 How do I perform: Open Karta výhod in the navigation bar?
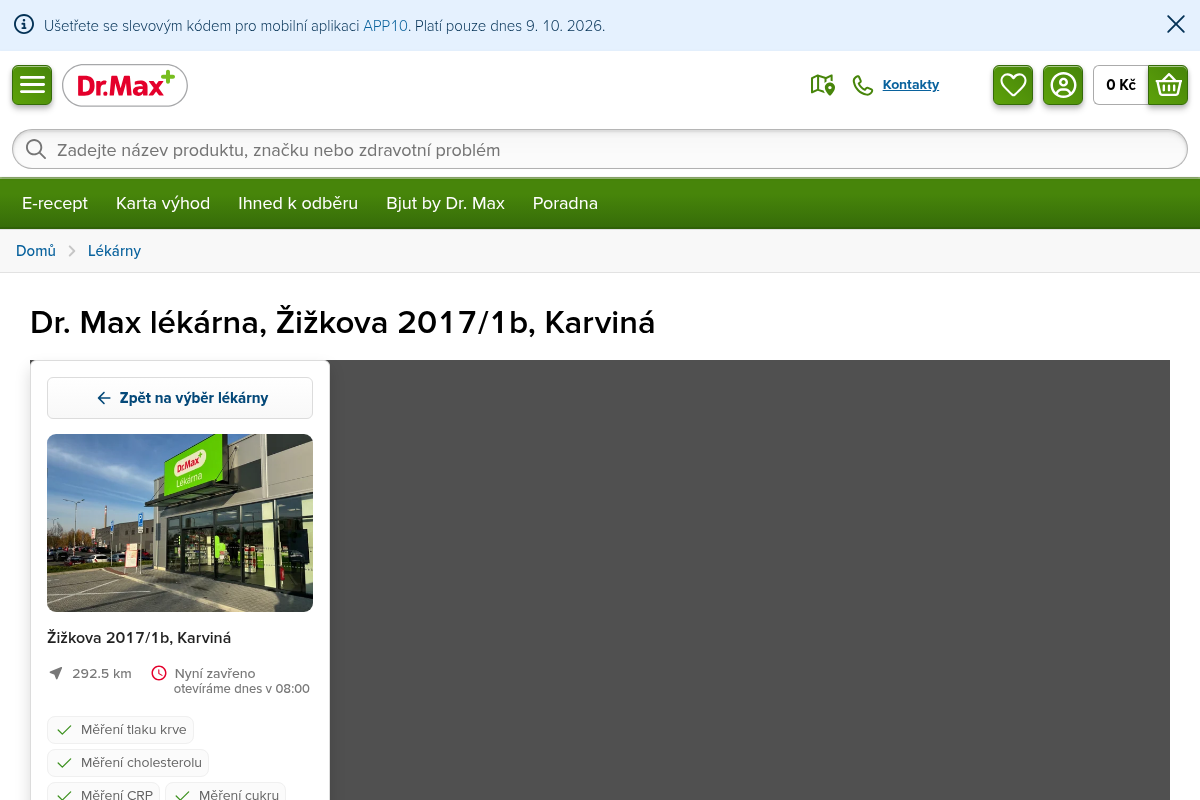[x=163, y=203]
